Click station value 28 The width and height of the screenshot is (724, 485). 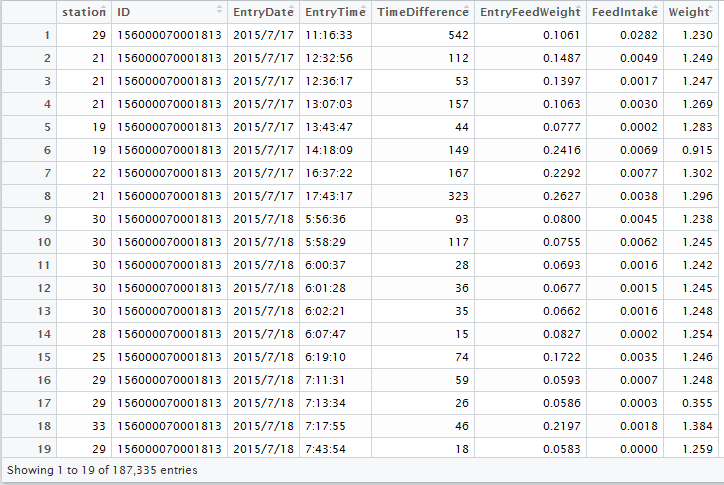pos(99,334)
